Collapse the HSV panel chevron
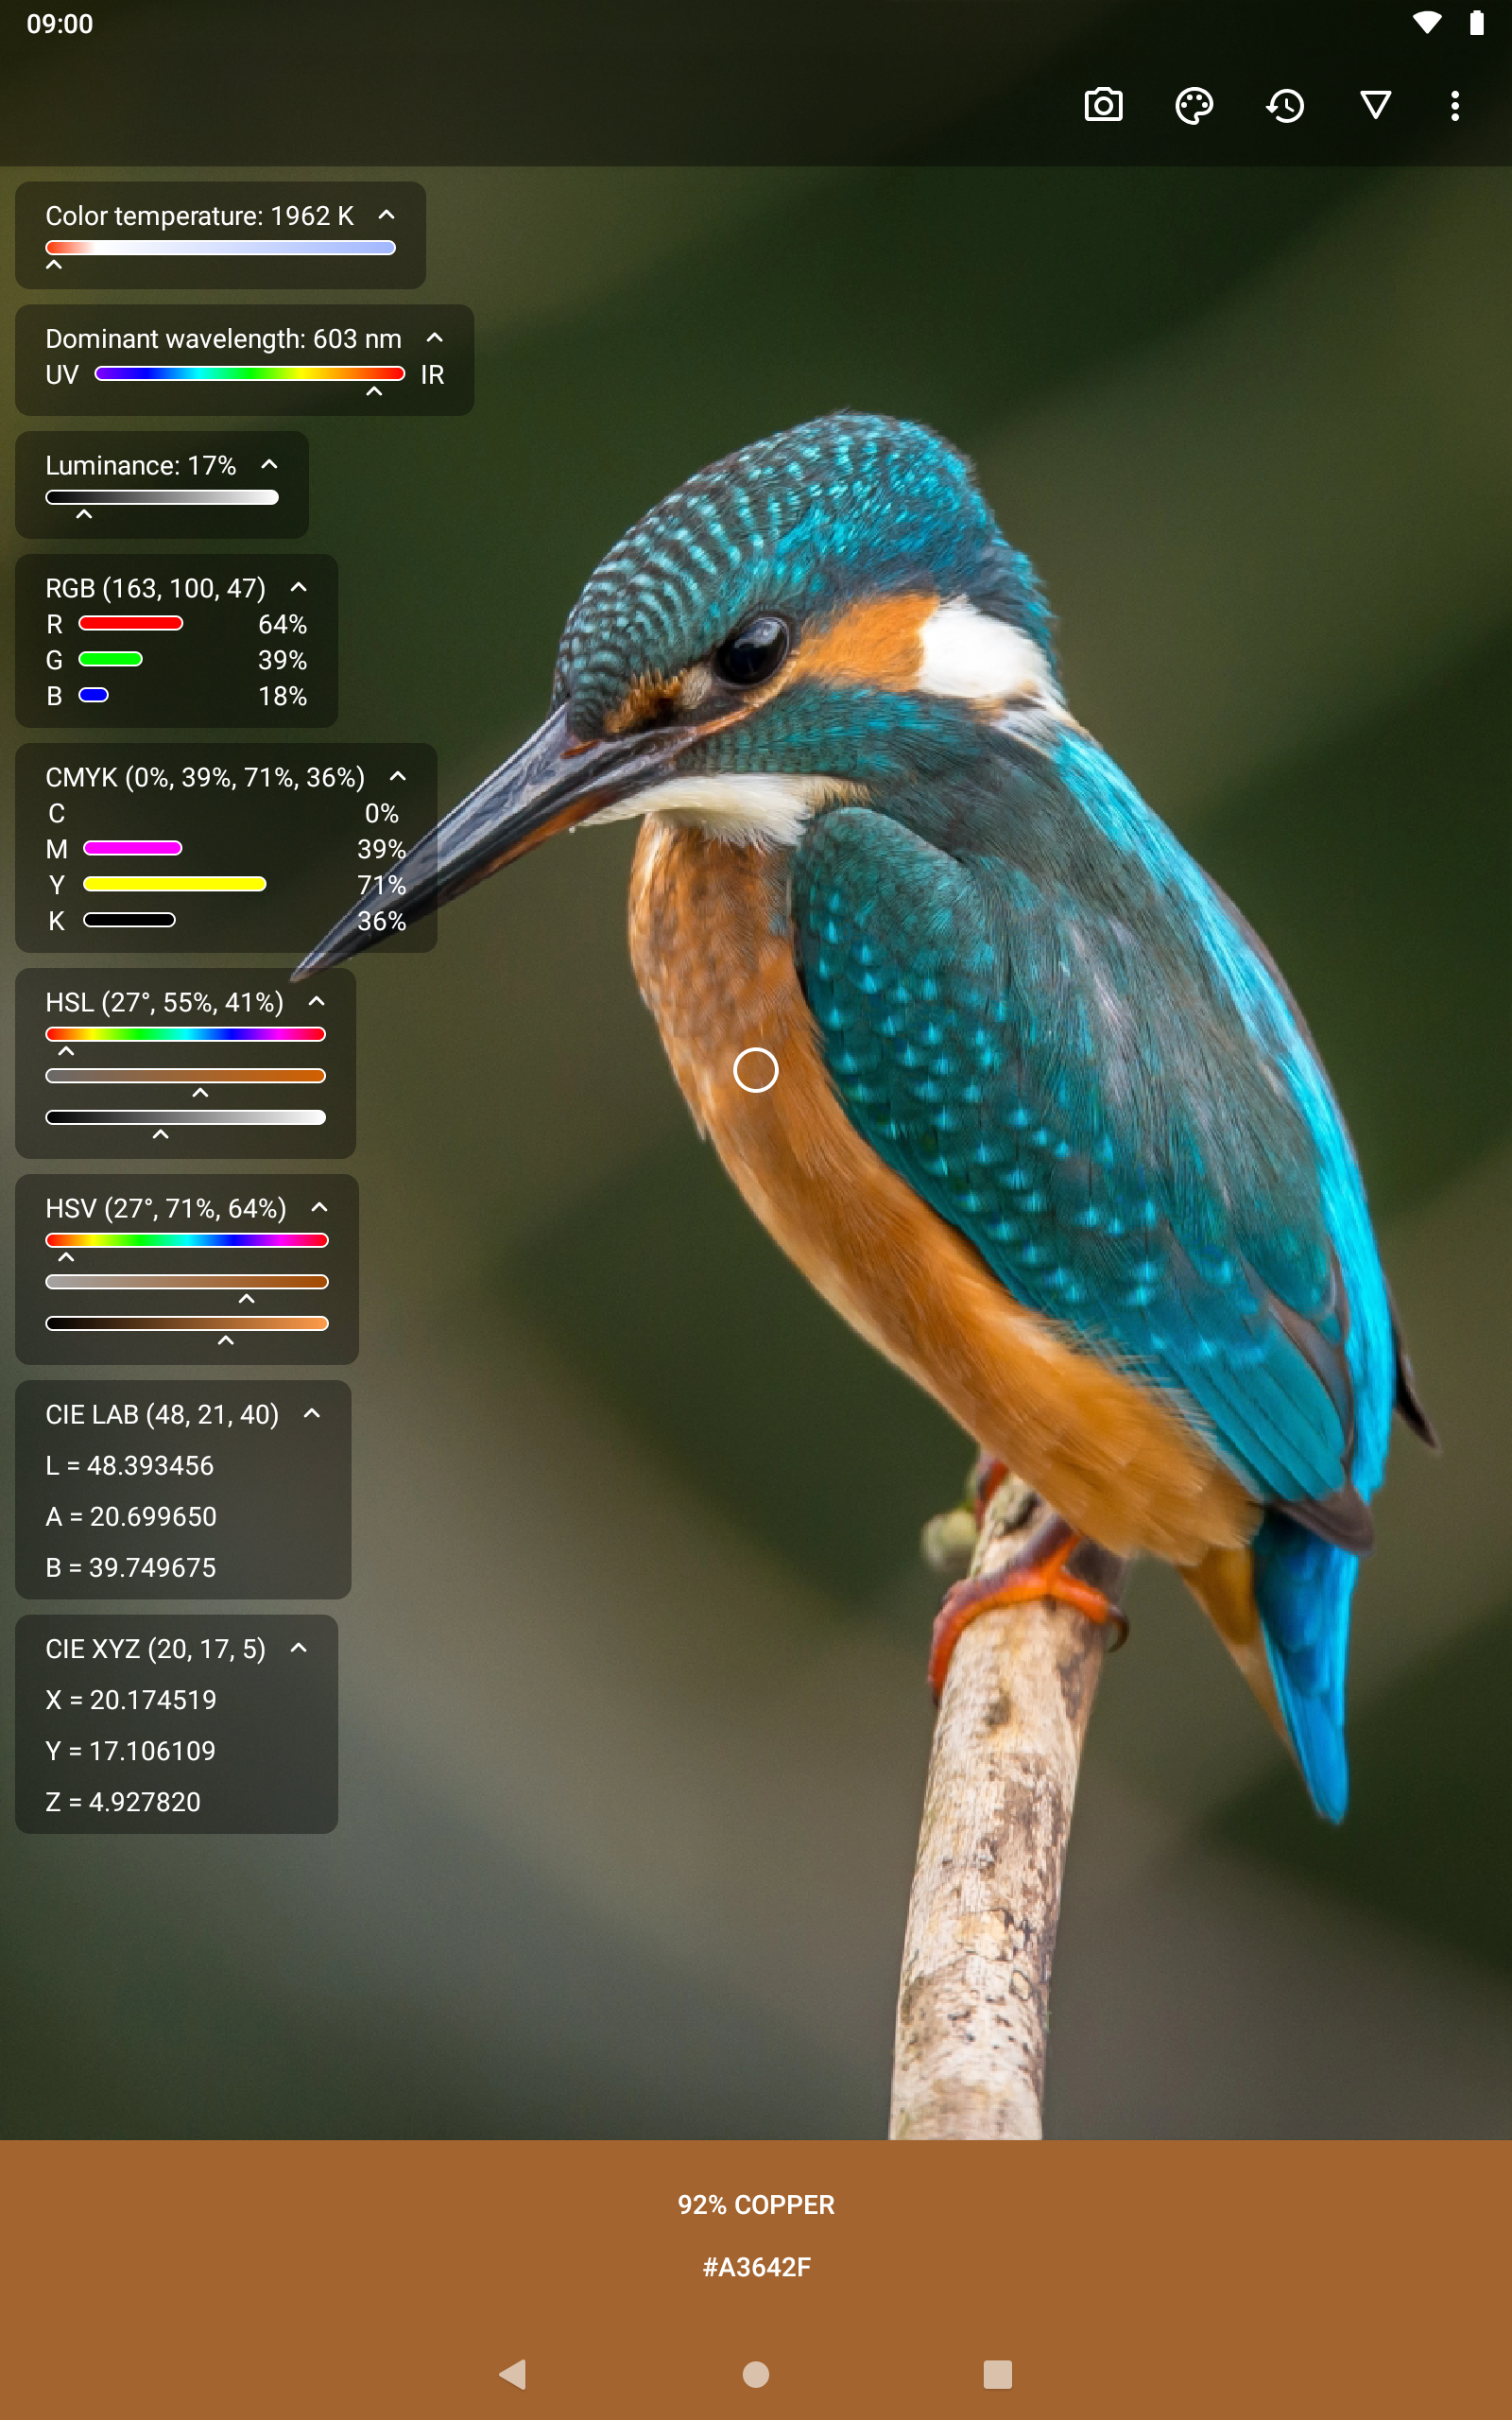Image resolution: width=1512 pixels, height=2420 pixels. tap(320, 1208)
